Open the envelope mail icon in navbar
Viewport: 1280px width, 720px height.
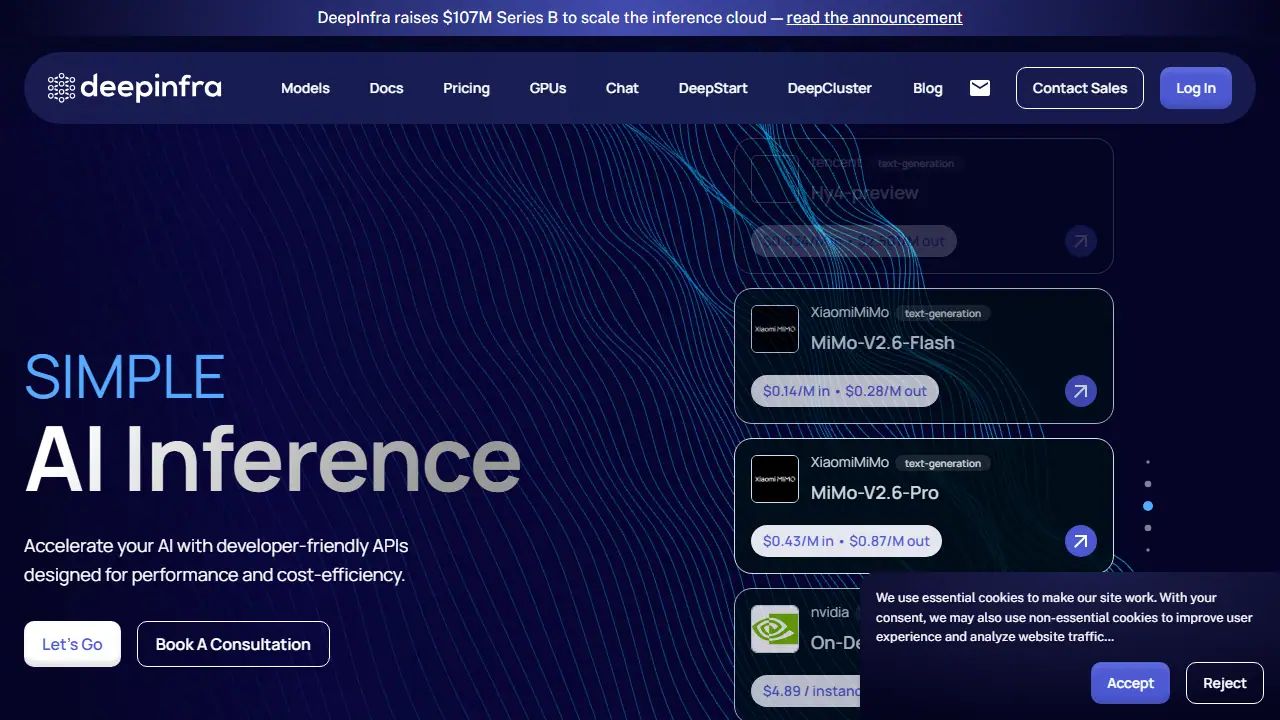[980, 88]
